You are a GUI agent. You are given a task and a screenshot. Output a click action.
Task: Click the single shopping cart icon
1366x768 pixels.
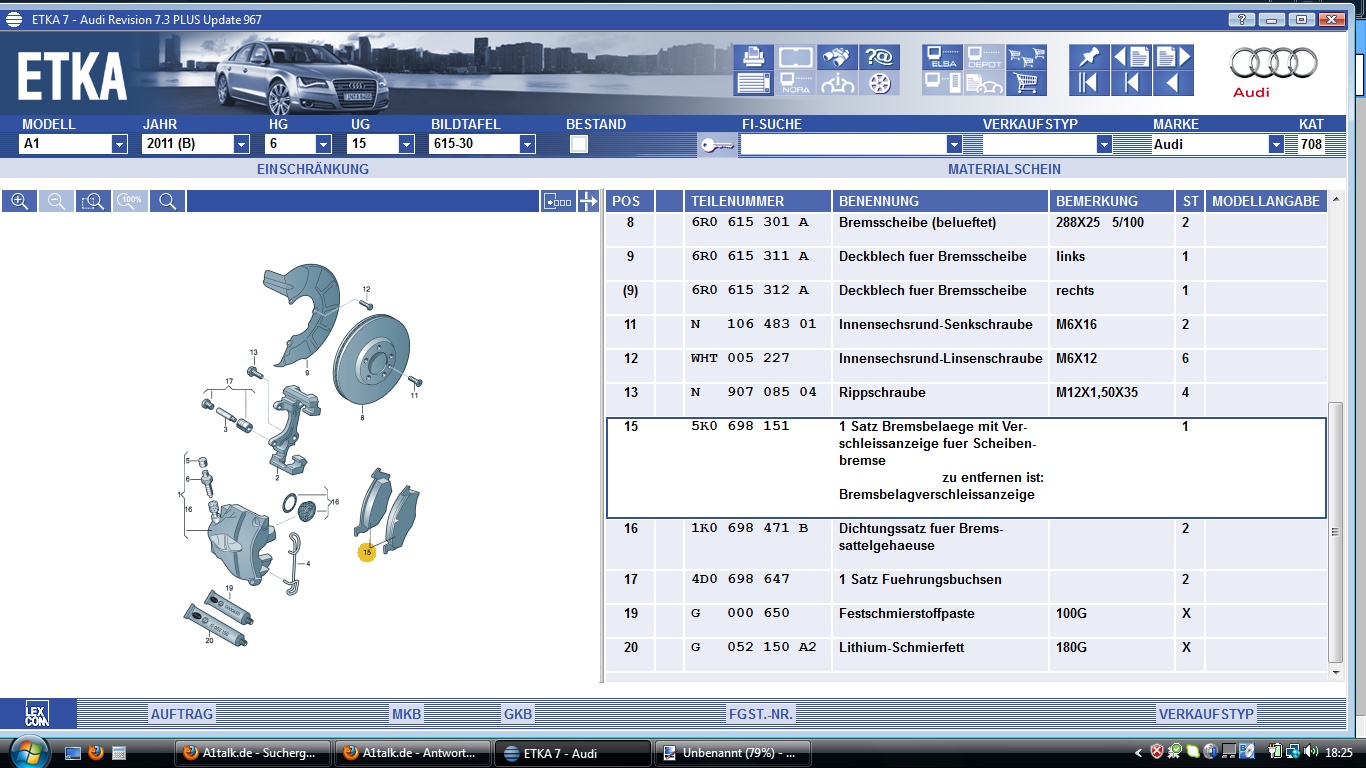tap(1026, 83)
